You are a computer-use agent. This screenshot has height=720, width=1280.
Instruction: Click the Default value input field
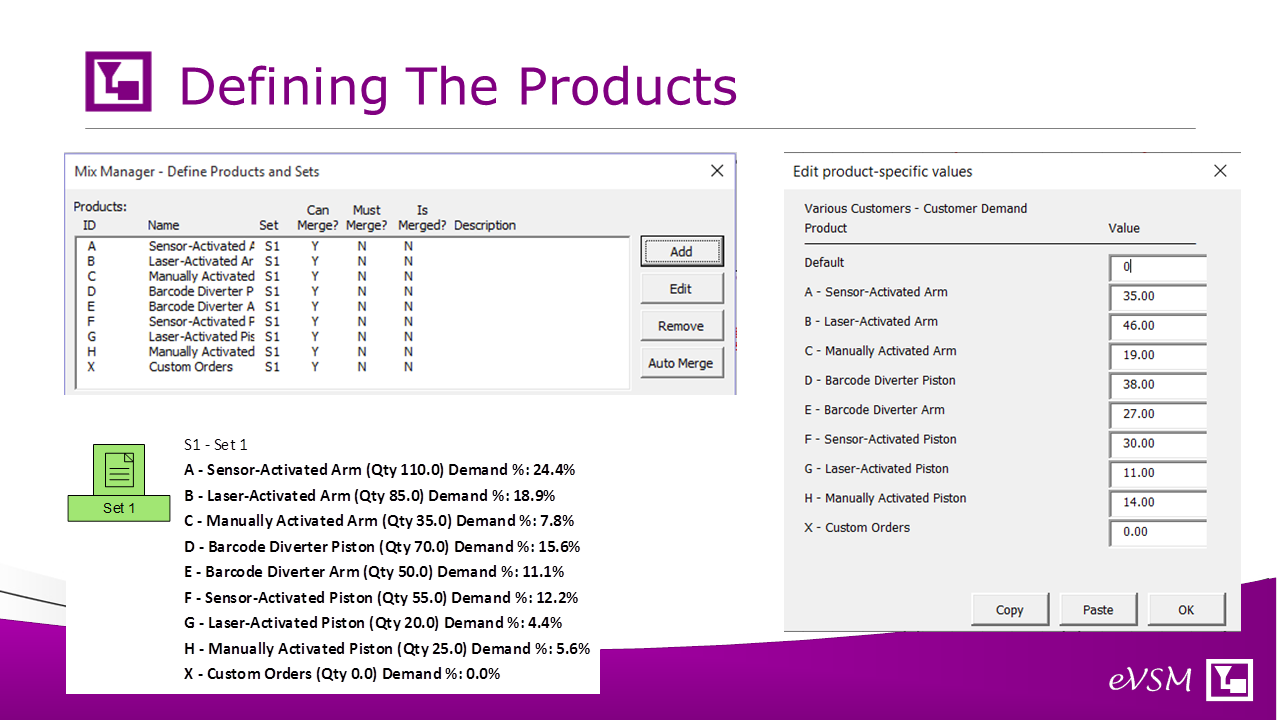(1157, 267)
